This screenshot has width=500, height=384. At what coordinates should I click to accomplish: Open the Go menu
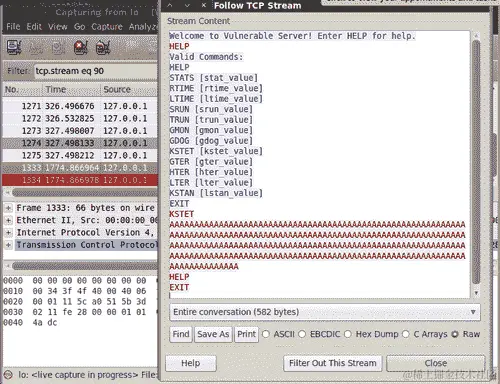point(79,27)
